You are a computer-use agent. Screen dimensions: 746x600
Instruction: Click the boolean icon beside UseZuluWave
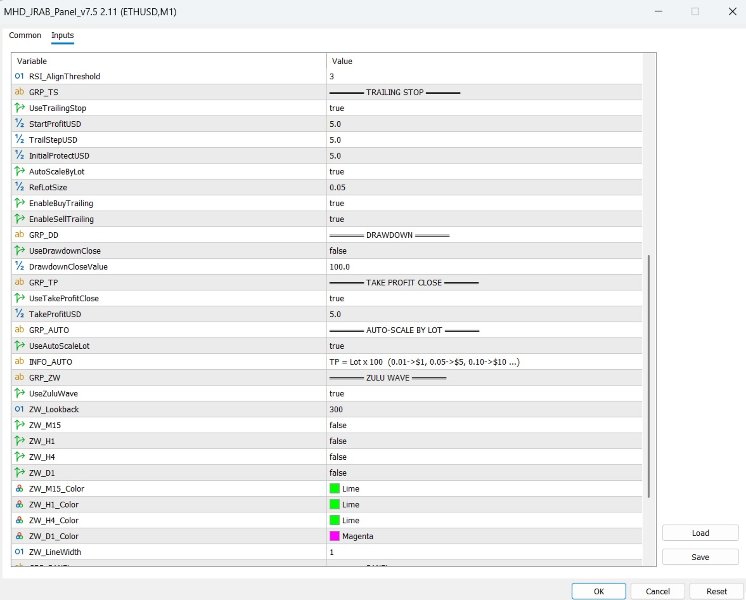click(19, 393)
